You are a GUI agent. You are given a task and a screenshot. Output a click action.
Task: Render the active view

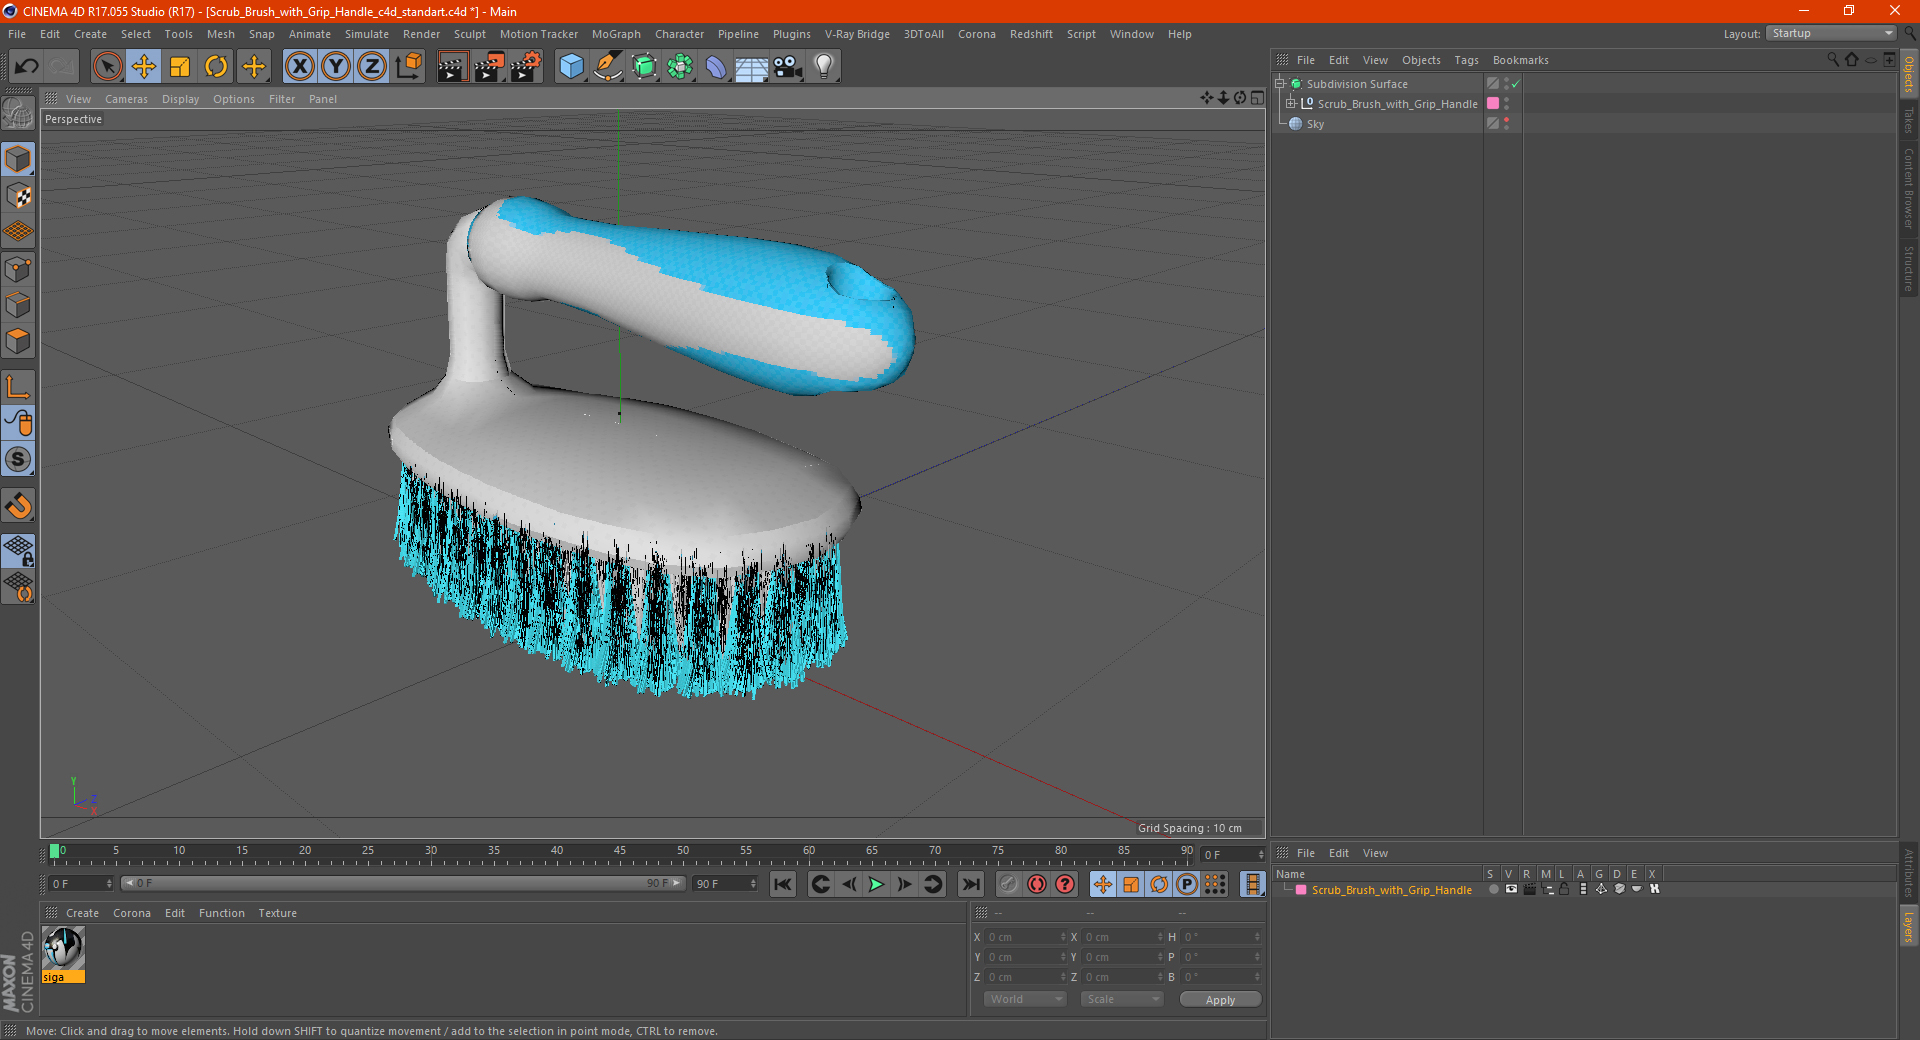(x=452, y=67)
